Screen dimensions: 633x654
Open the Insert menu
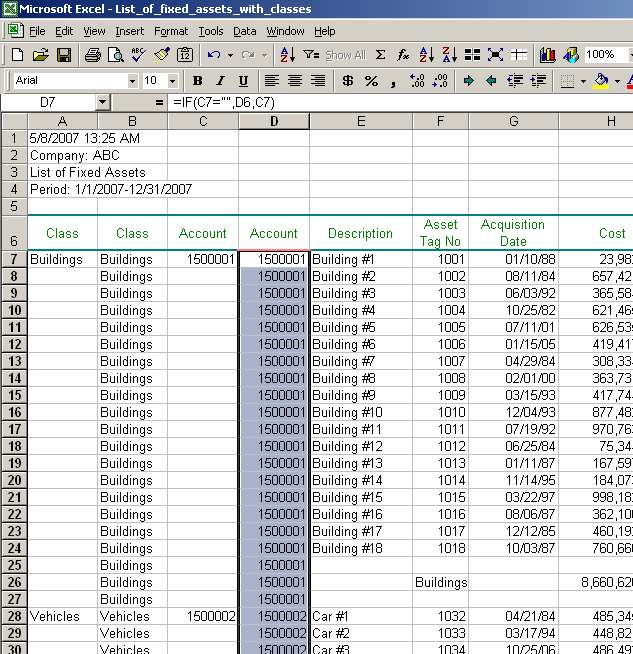[129, 31]
